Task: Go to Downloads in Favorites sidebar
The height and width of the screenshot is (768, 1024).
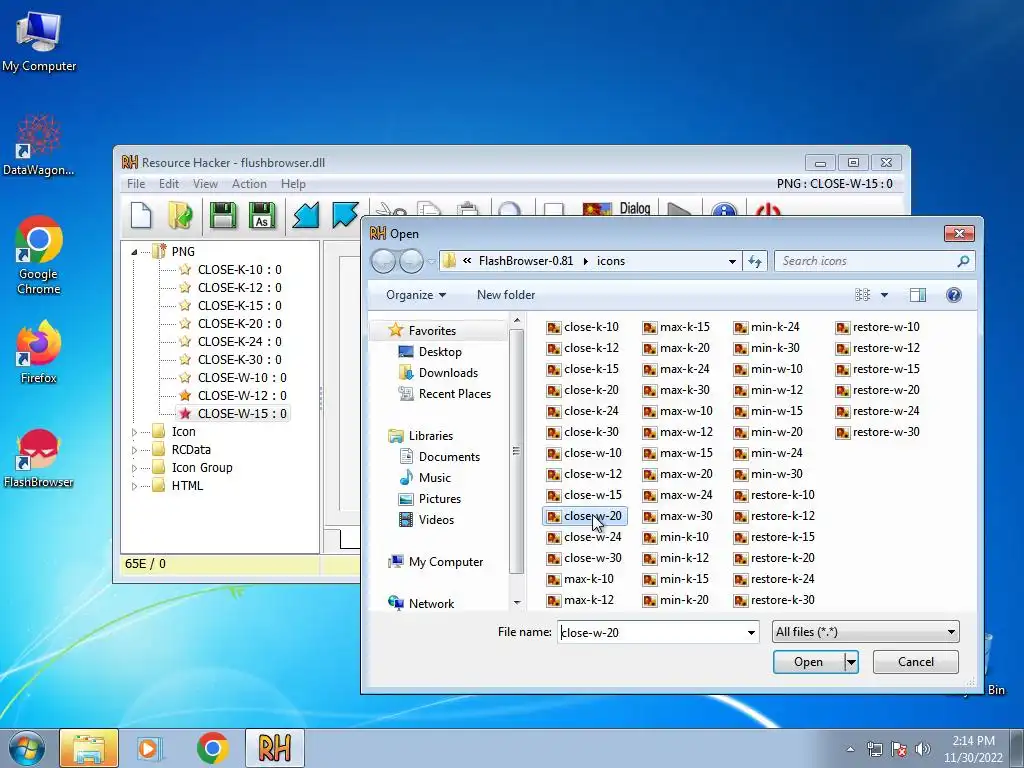Action: pyautogui.click(x=448, y=373)
